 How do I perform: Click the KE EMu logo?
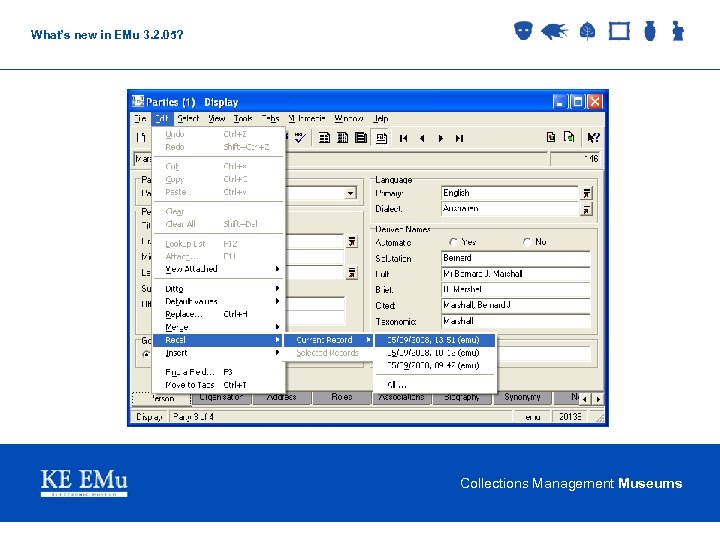tap(84, 483)
